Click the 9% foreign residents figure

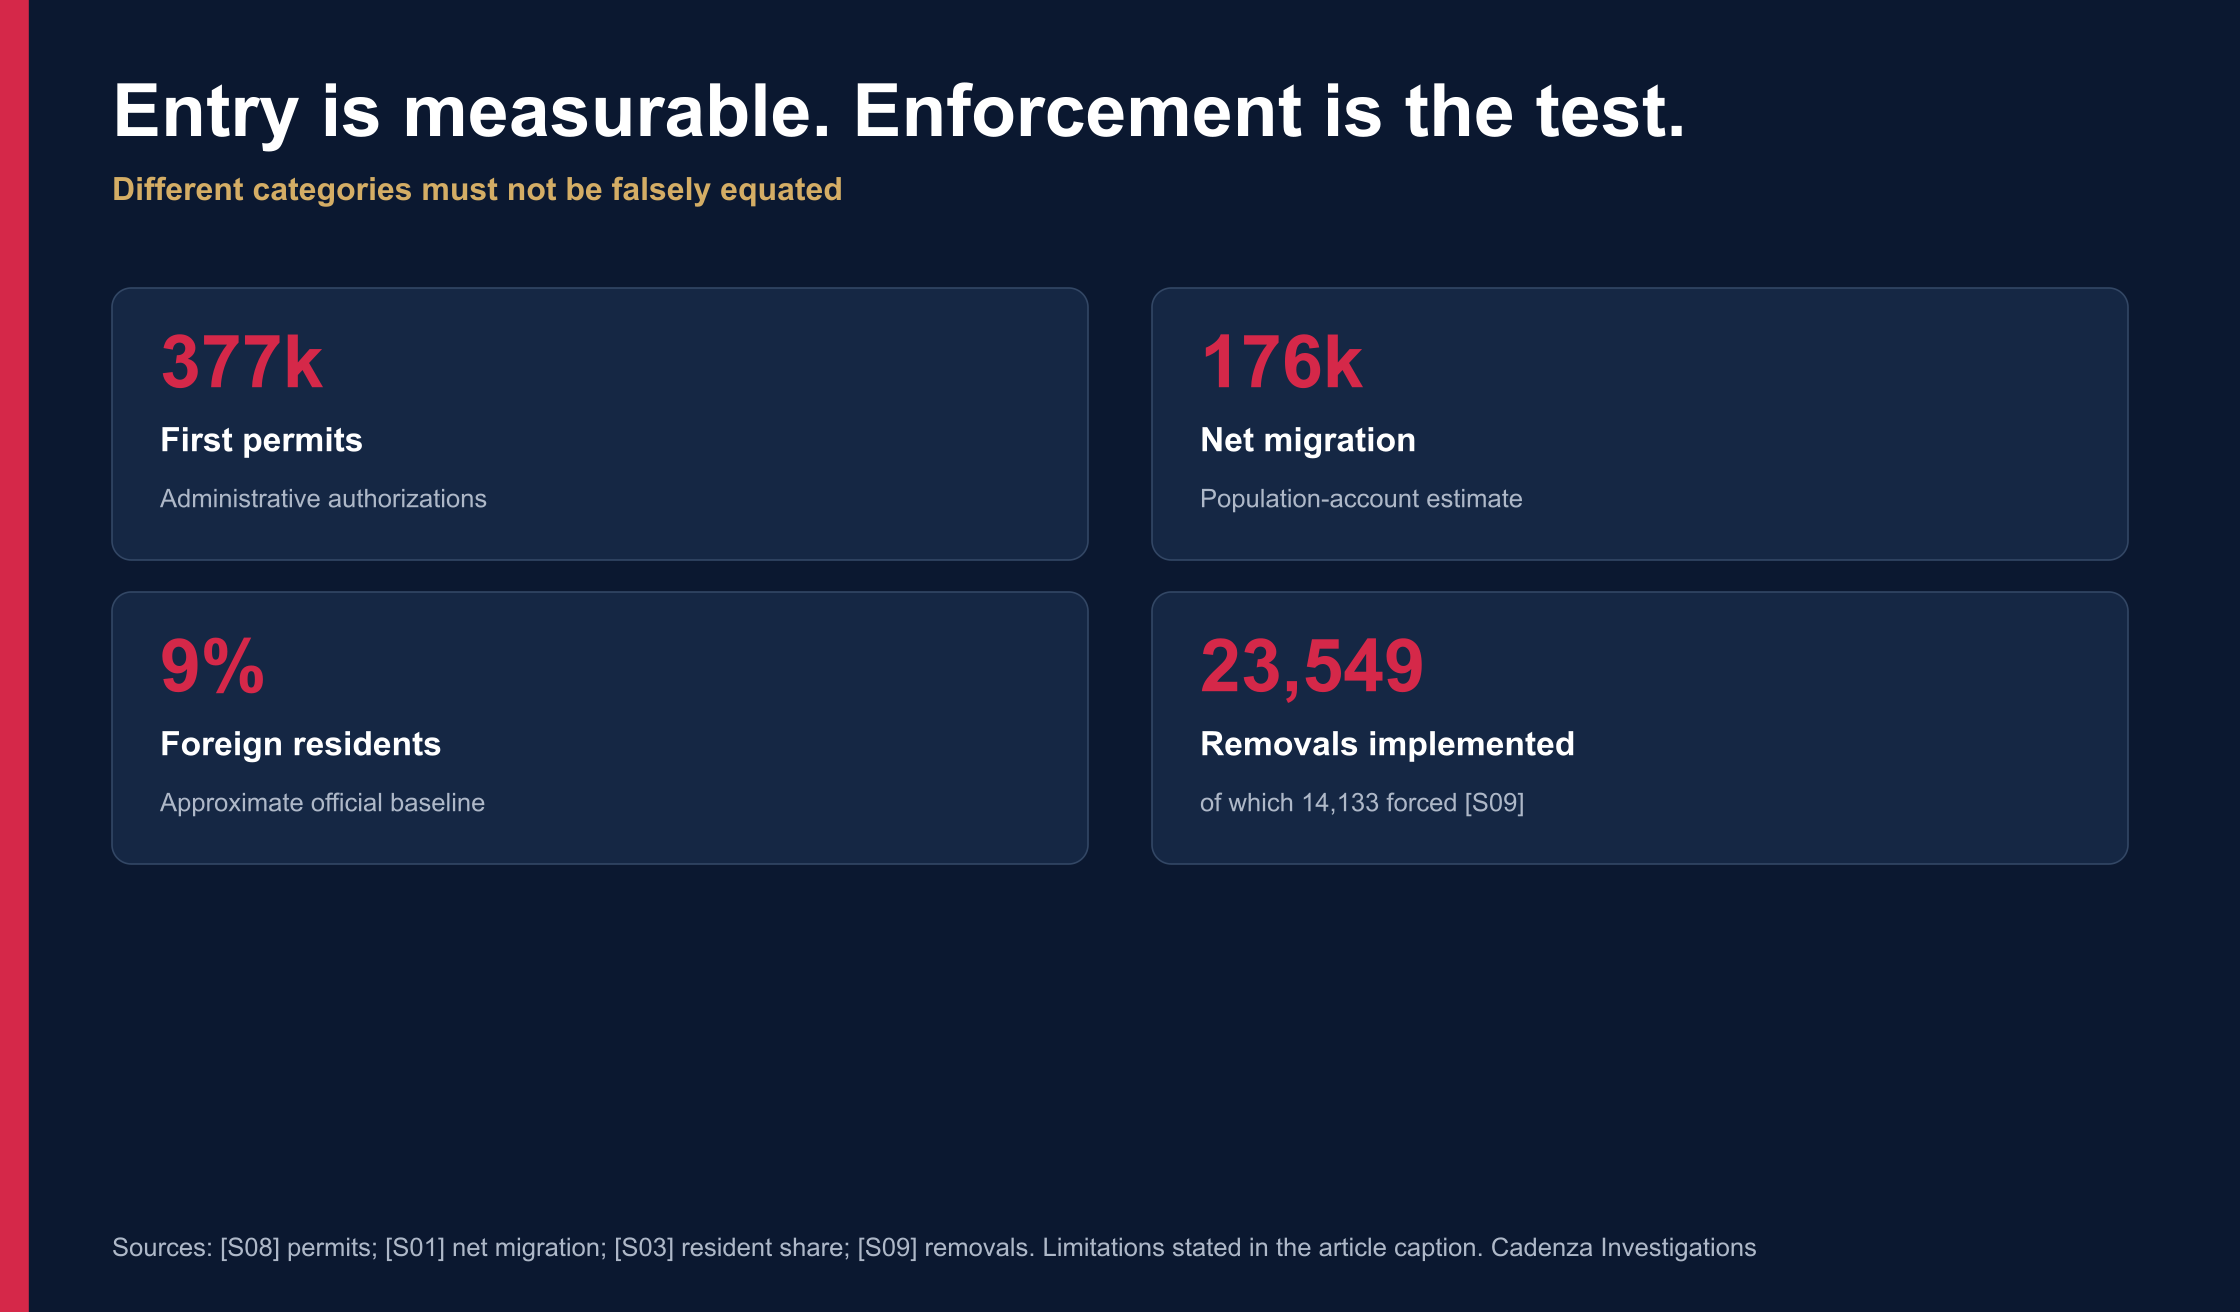click(x=212, y=666)
